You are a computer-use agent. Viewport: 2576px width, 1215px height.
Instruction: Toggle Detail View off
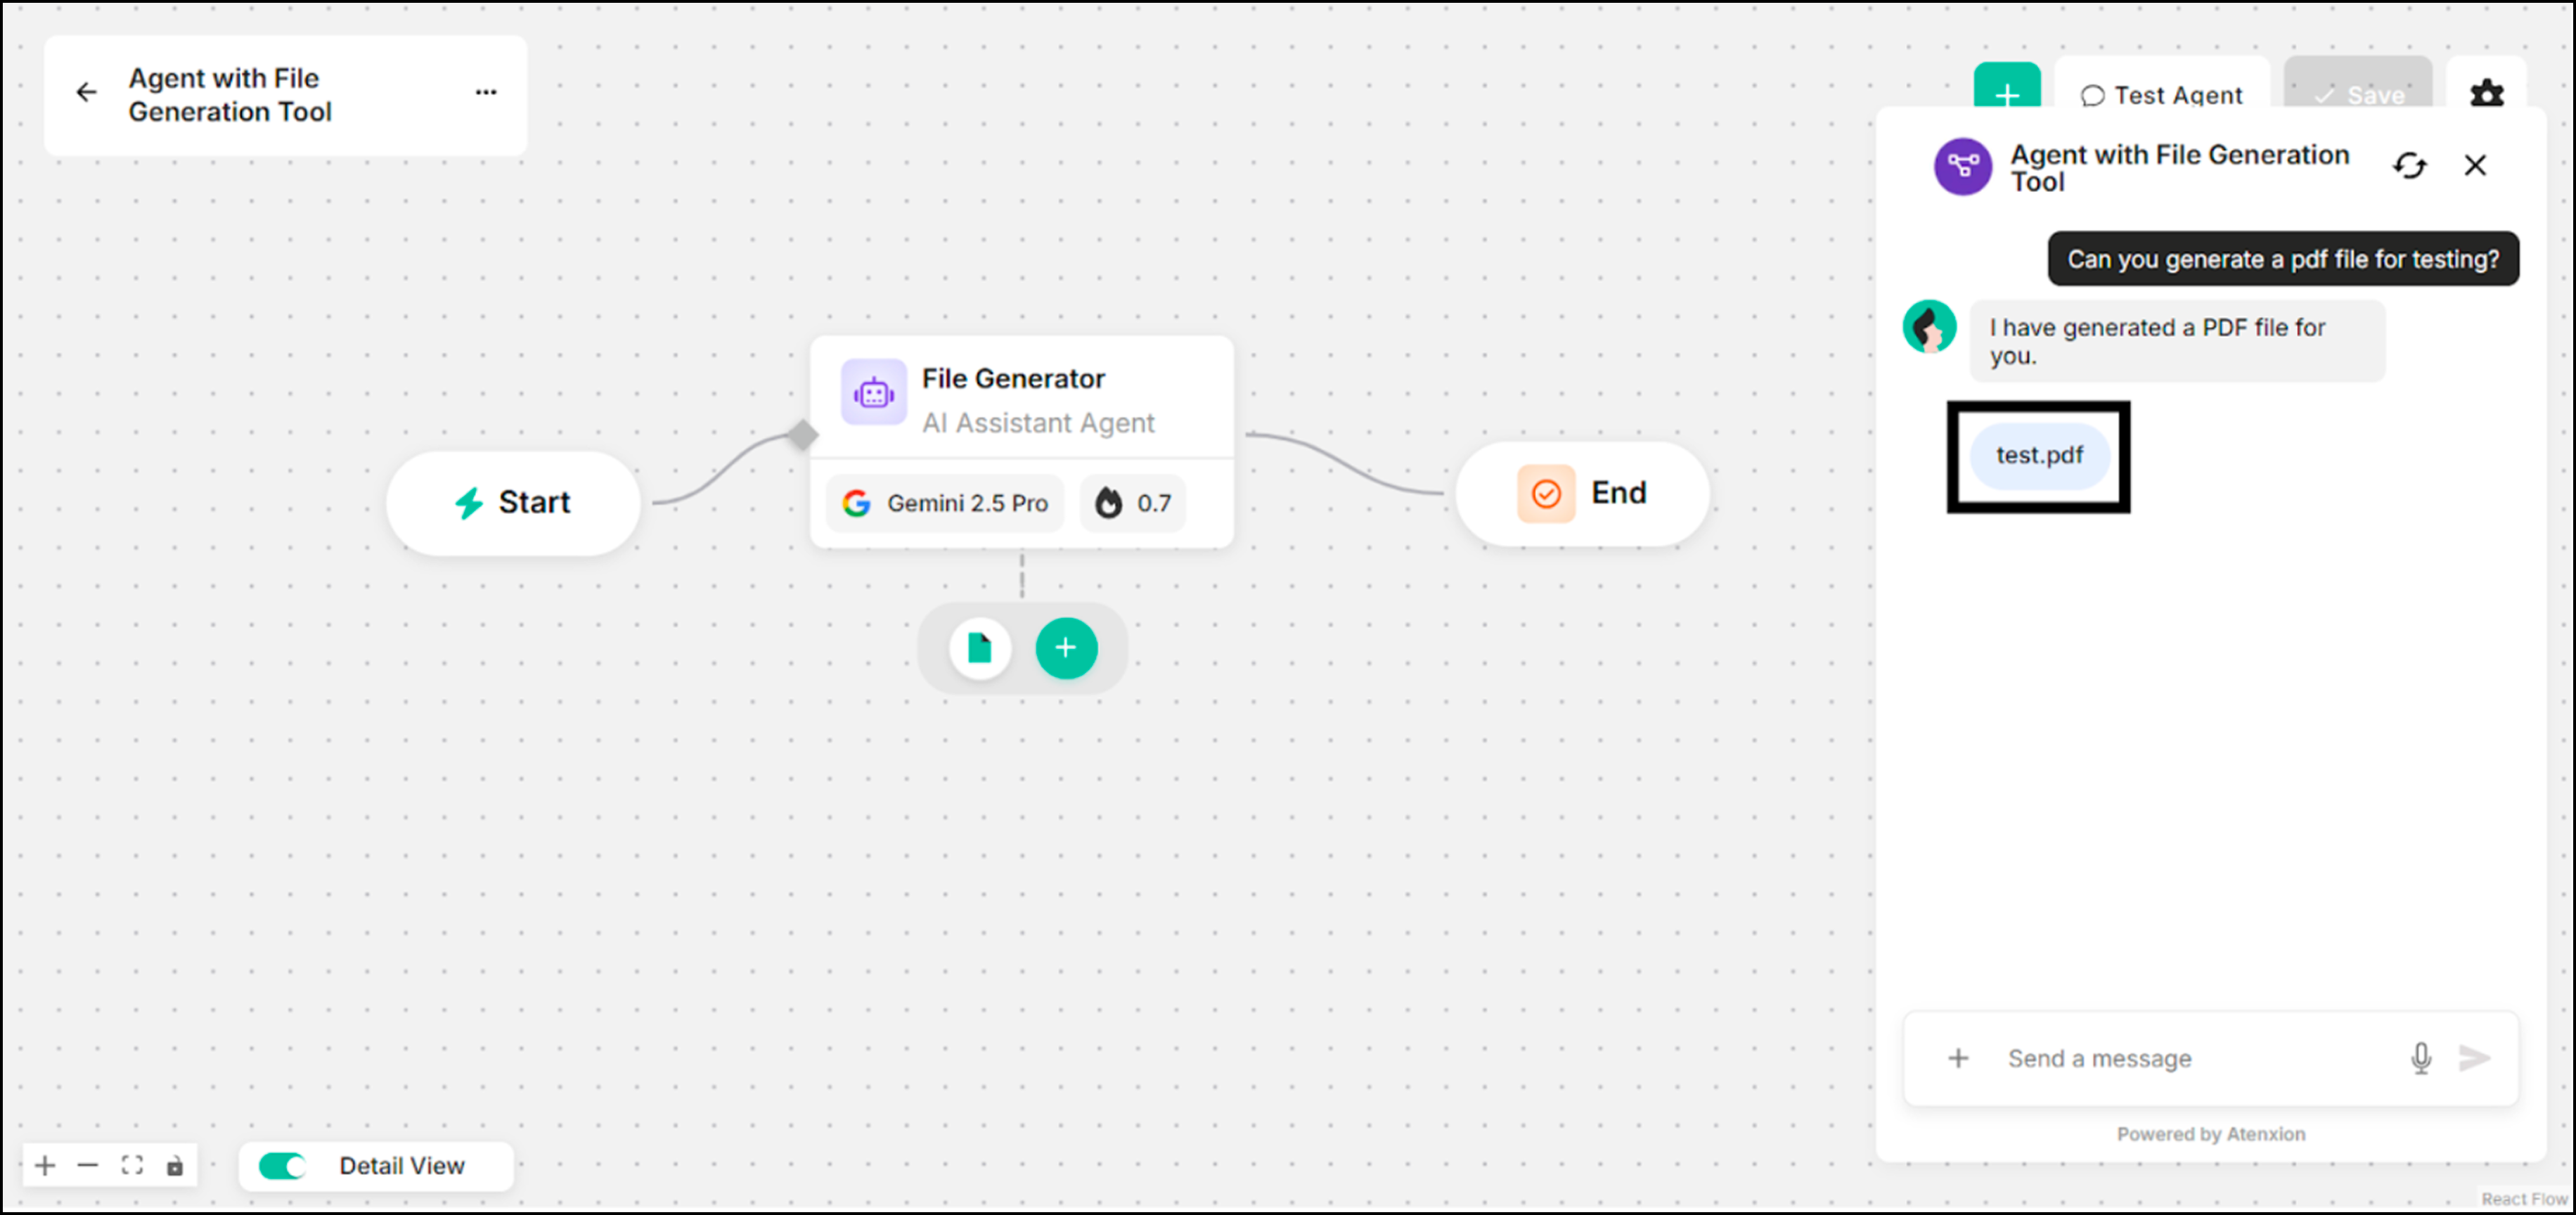[x=281, y=1165]
